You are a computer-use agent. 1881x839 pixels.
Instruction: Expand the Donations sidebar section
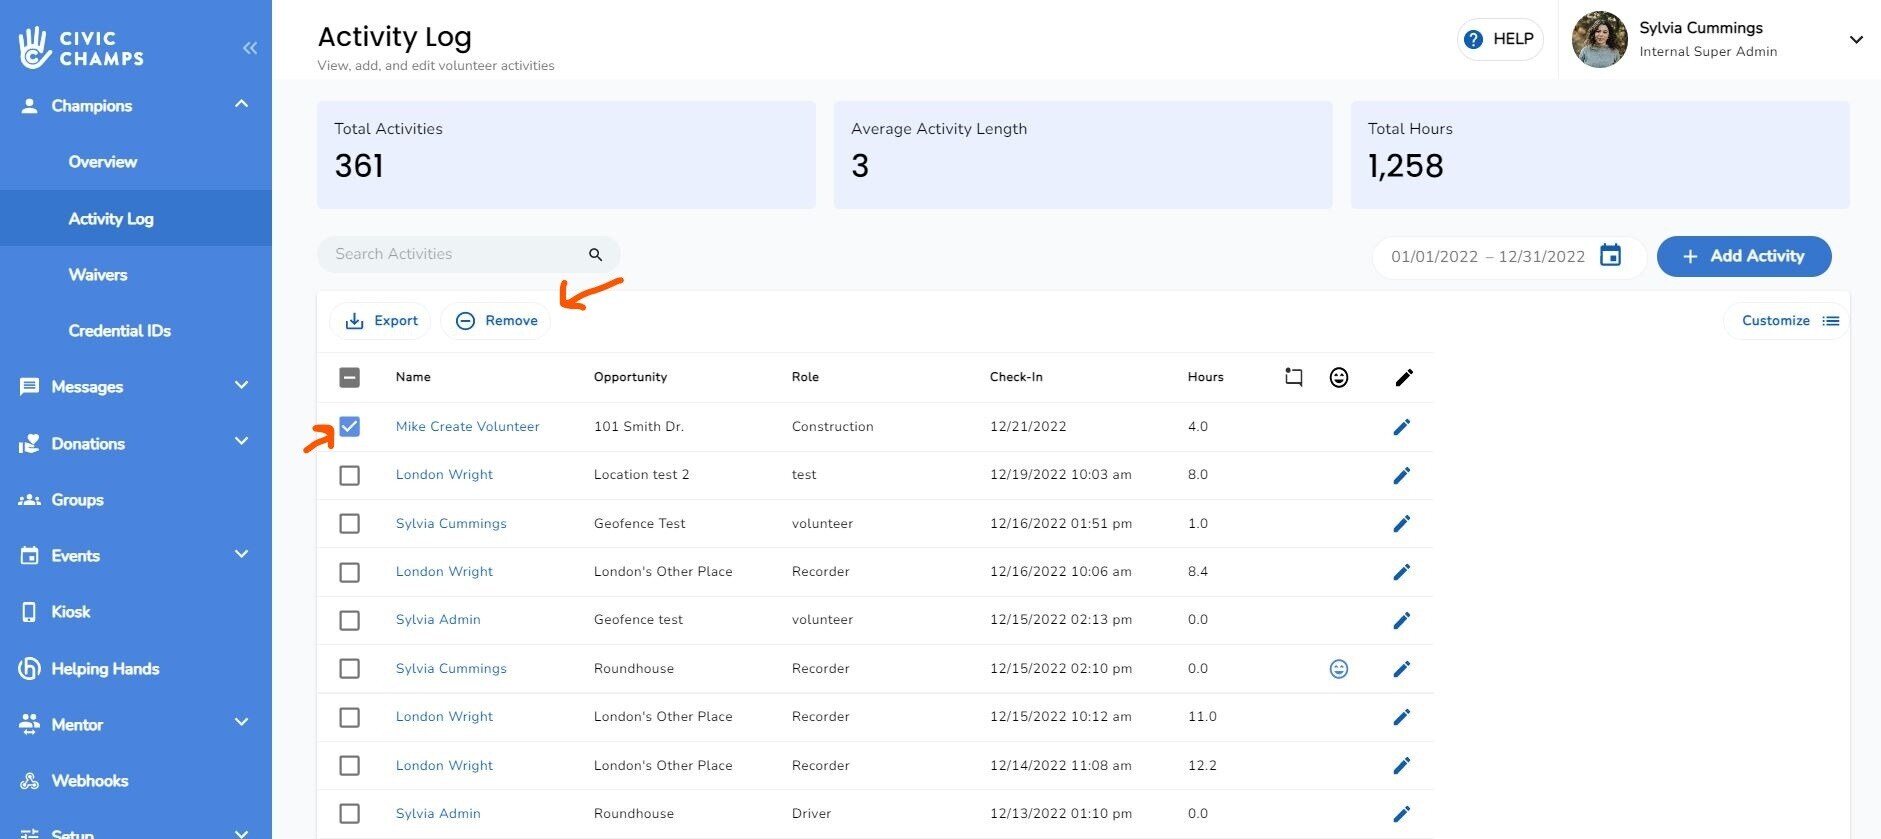point(241,442)
